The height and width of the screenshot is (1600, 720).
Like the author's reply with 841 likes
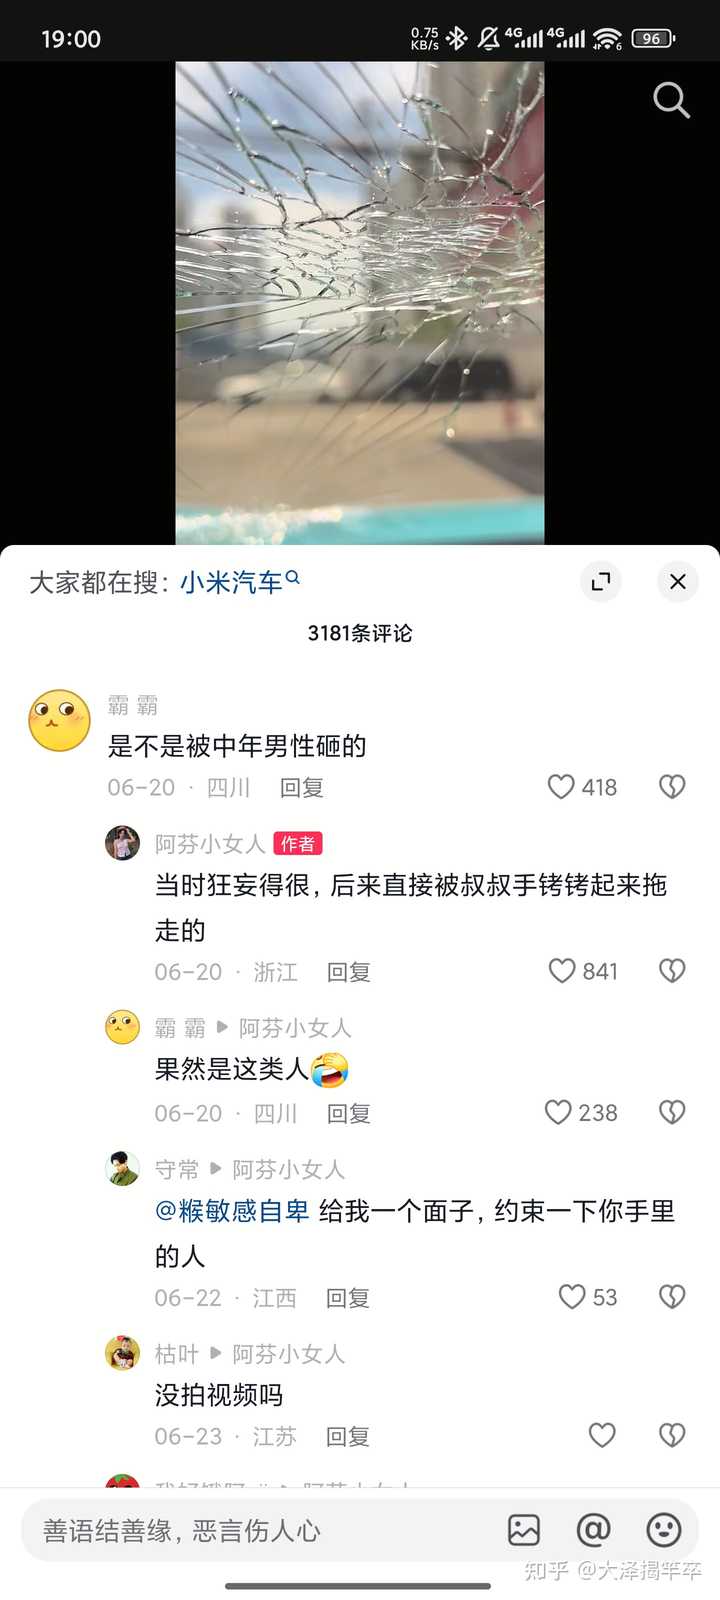pyautogui.click(x=562, y=970)
